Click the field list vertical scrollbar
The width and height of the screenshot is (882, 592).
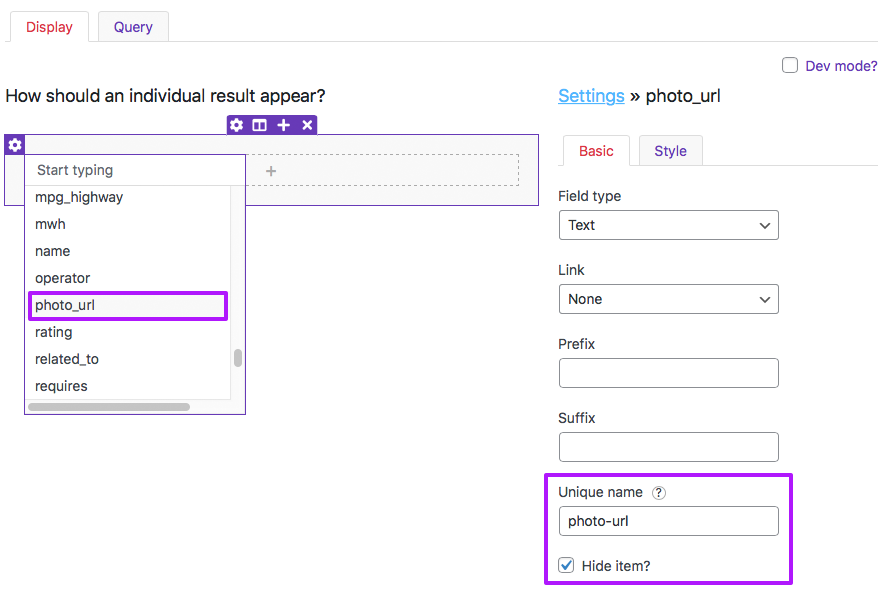(x=238, y=358)
